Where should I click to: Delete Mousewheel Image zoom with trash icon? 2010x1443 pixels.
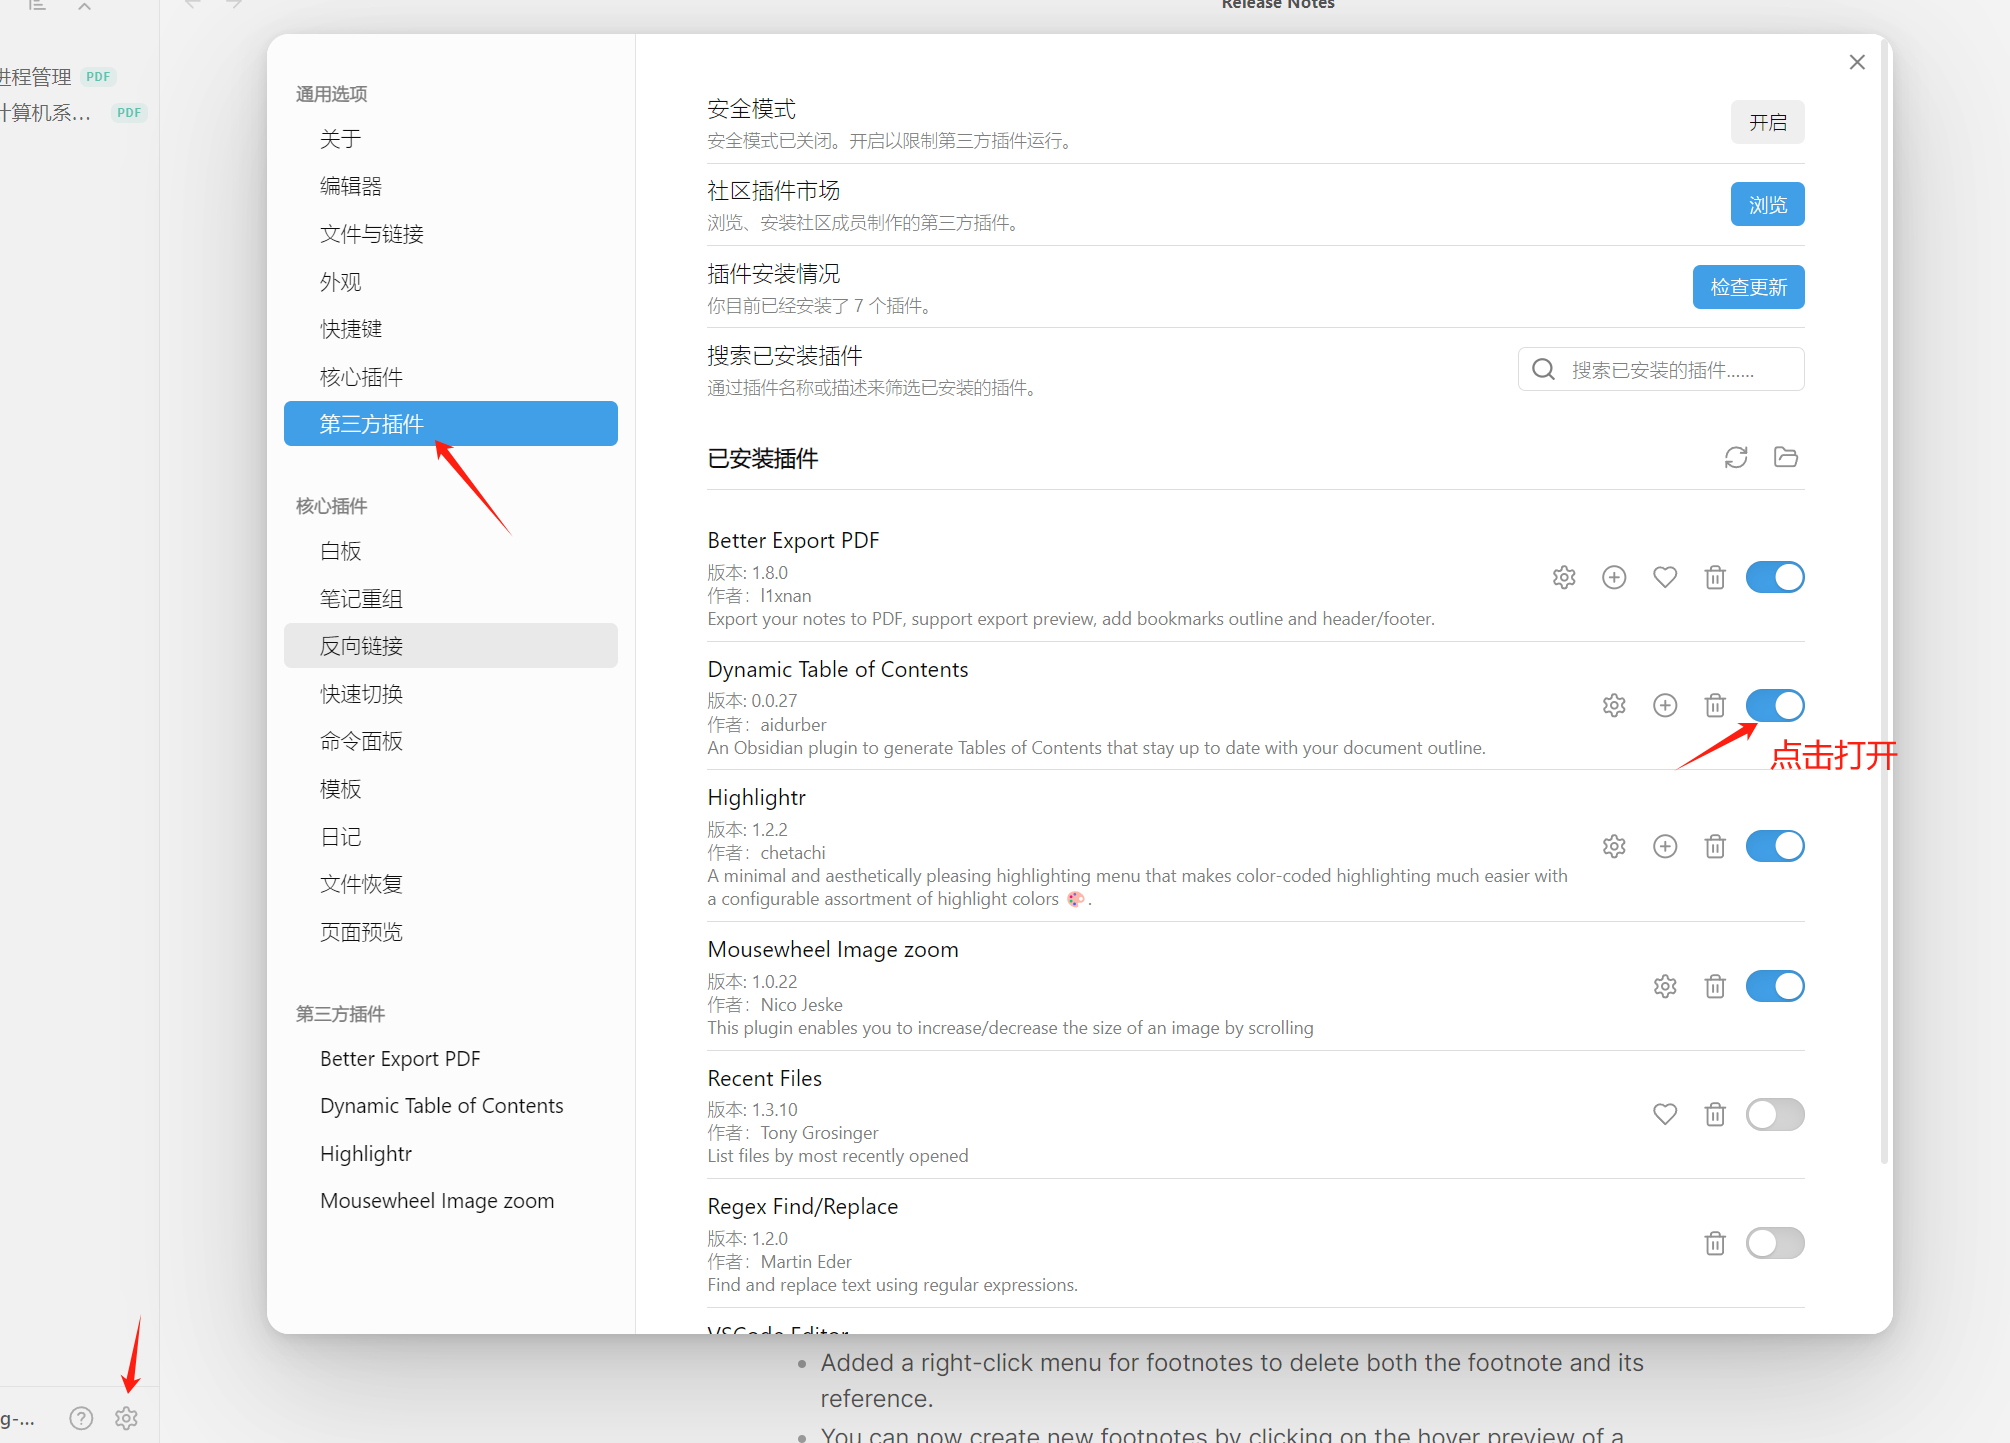coord(1714,986)
